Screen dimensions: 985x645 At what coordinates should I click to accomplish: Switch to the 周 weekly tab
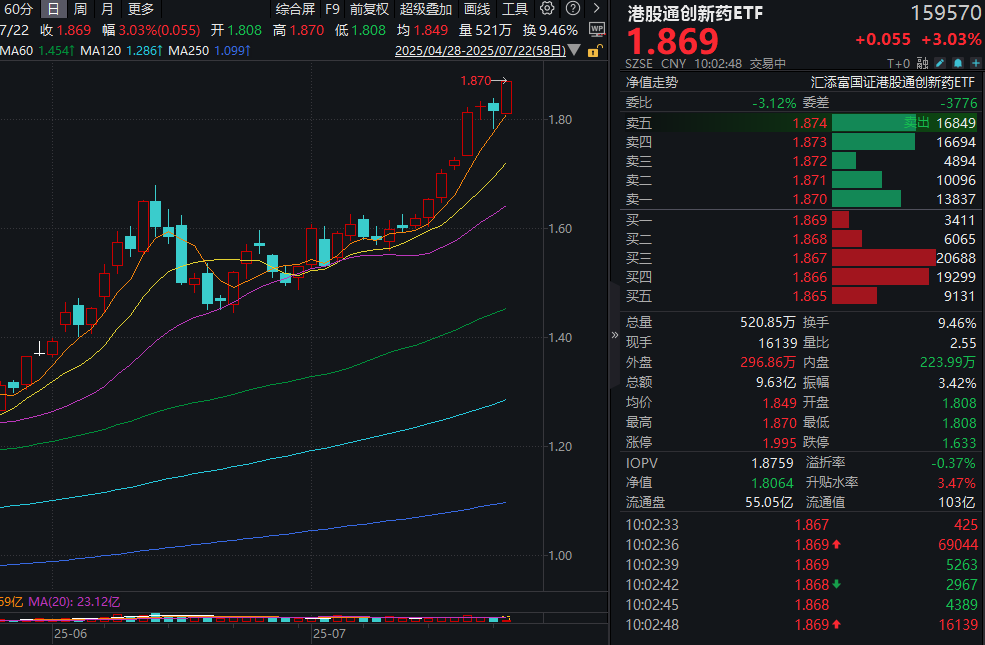(x=78, y=9)
